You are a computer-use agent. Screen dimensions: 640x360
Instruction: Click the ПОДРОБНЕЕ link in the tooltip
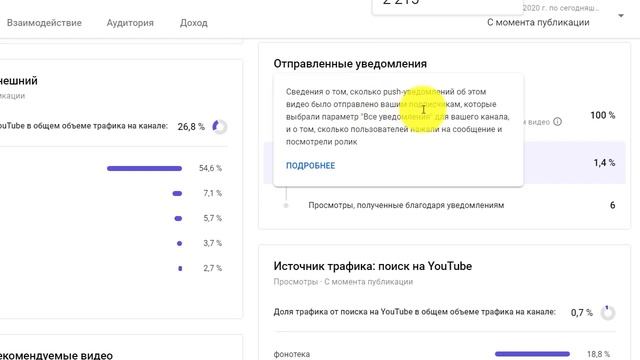pos(311,165)
